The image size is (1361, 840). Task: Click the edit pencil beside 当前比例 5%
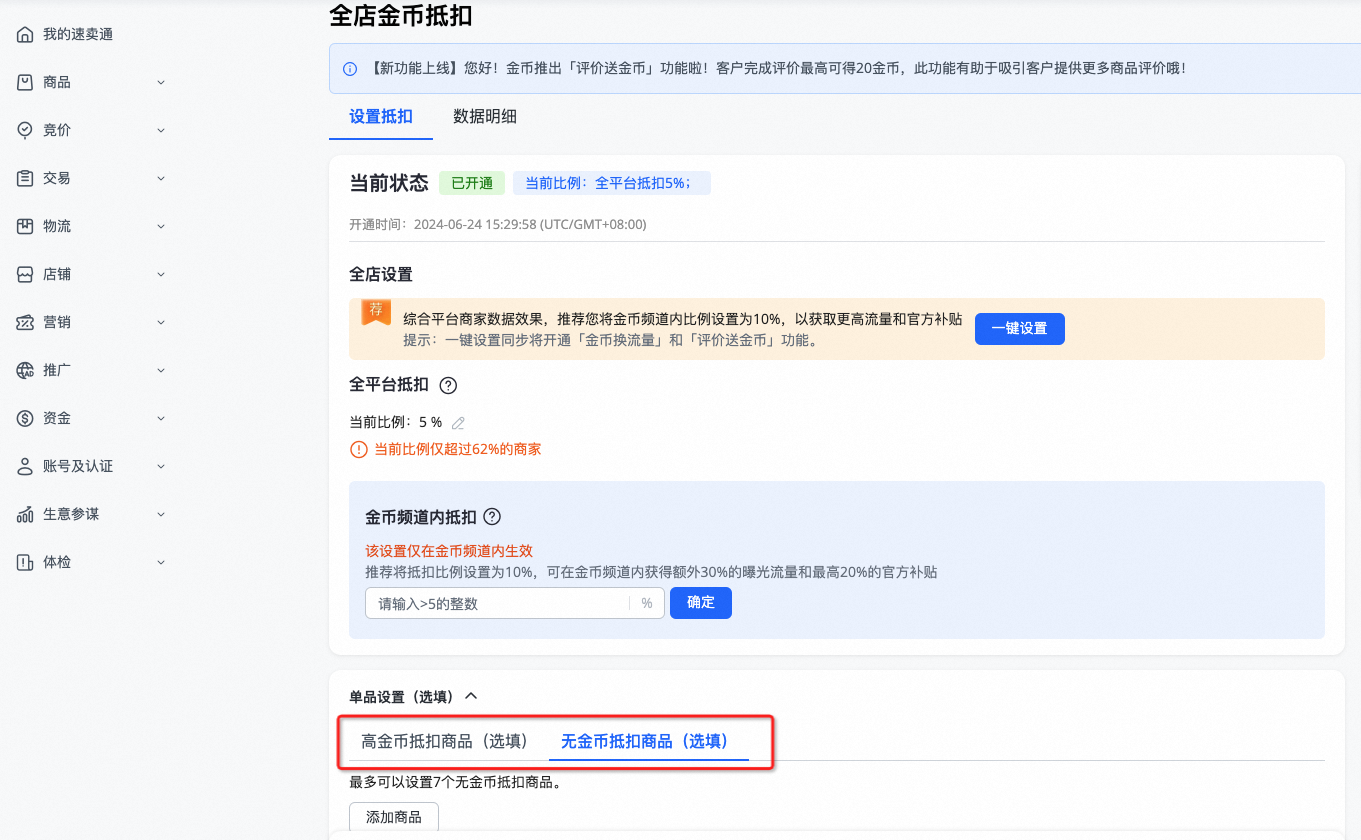click(458, 423)
